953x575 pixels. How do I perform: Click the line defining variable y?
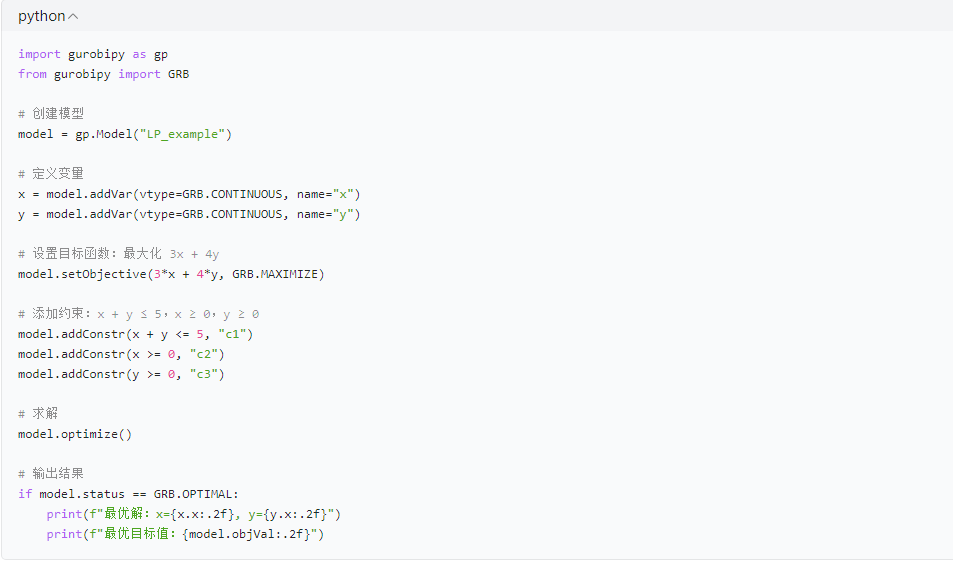point(188,214)
